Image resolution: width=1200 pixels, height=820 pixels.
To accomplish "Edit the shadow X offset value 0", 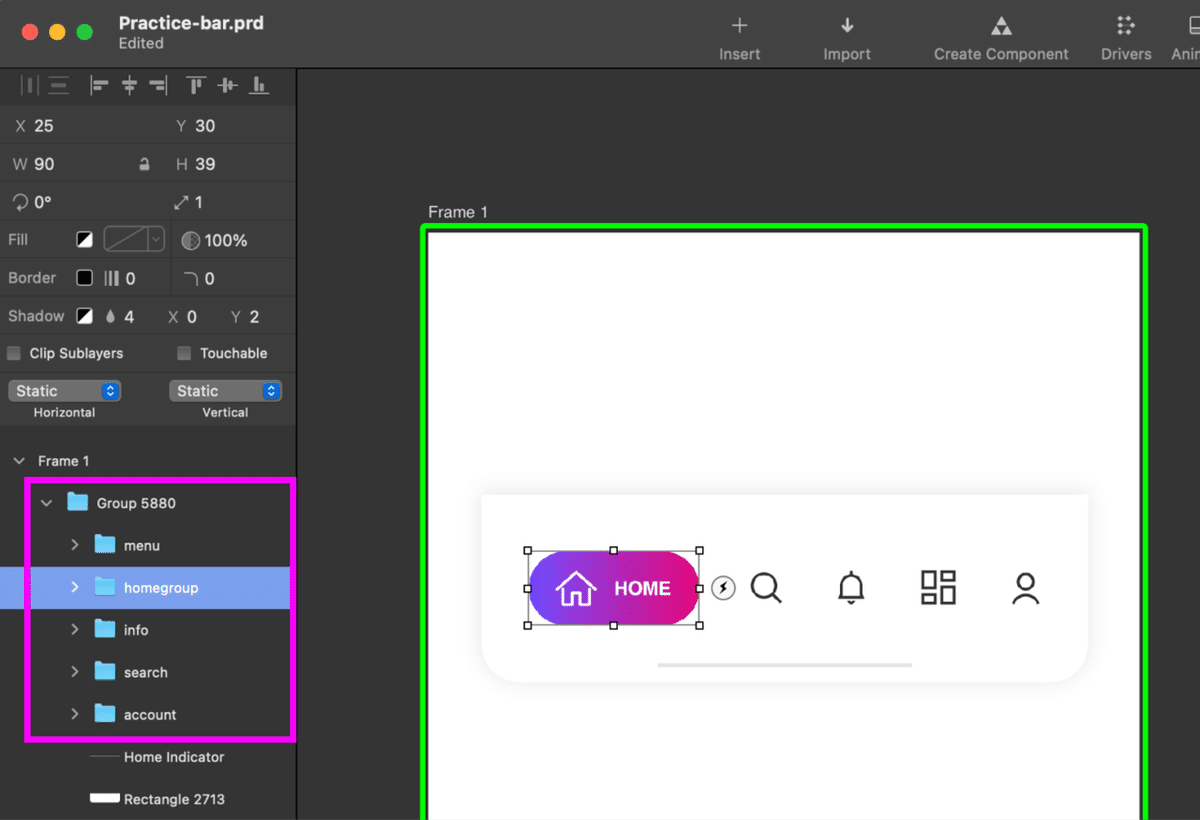I will point(191,316).
